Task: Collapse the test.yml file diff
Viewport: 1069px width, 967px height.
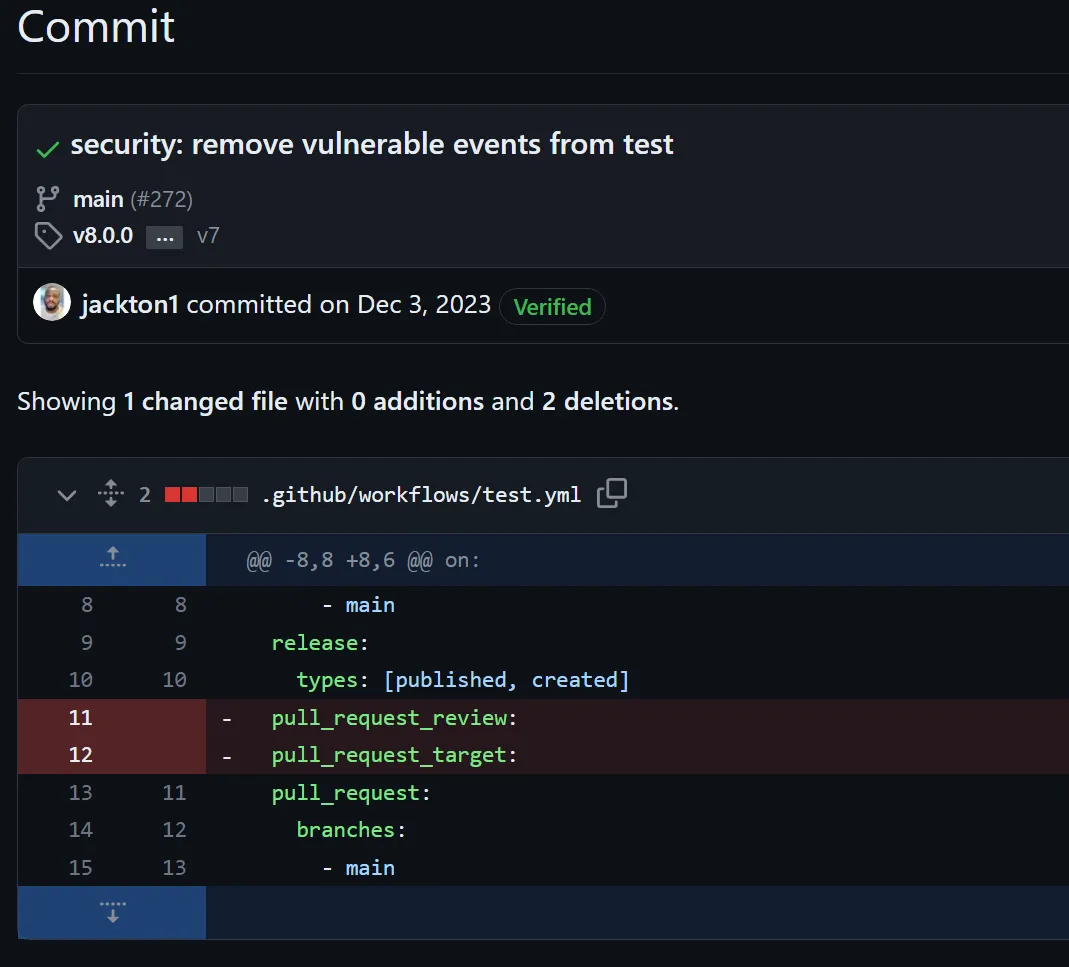Action: (x=67, y=494)
